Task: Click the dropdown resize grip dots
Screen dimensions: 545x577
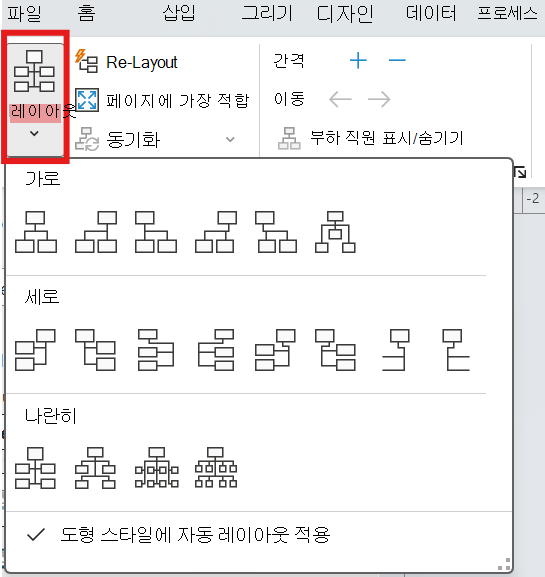Action: click(x=505, y=564)
